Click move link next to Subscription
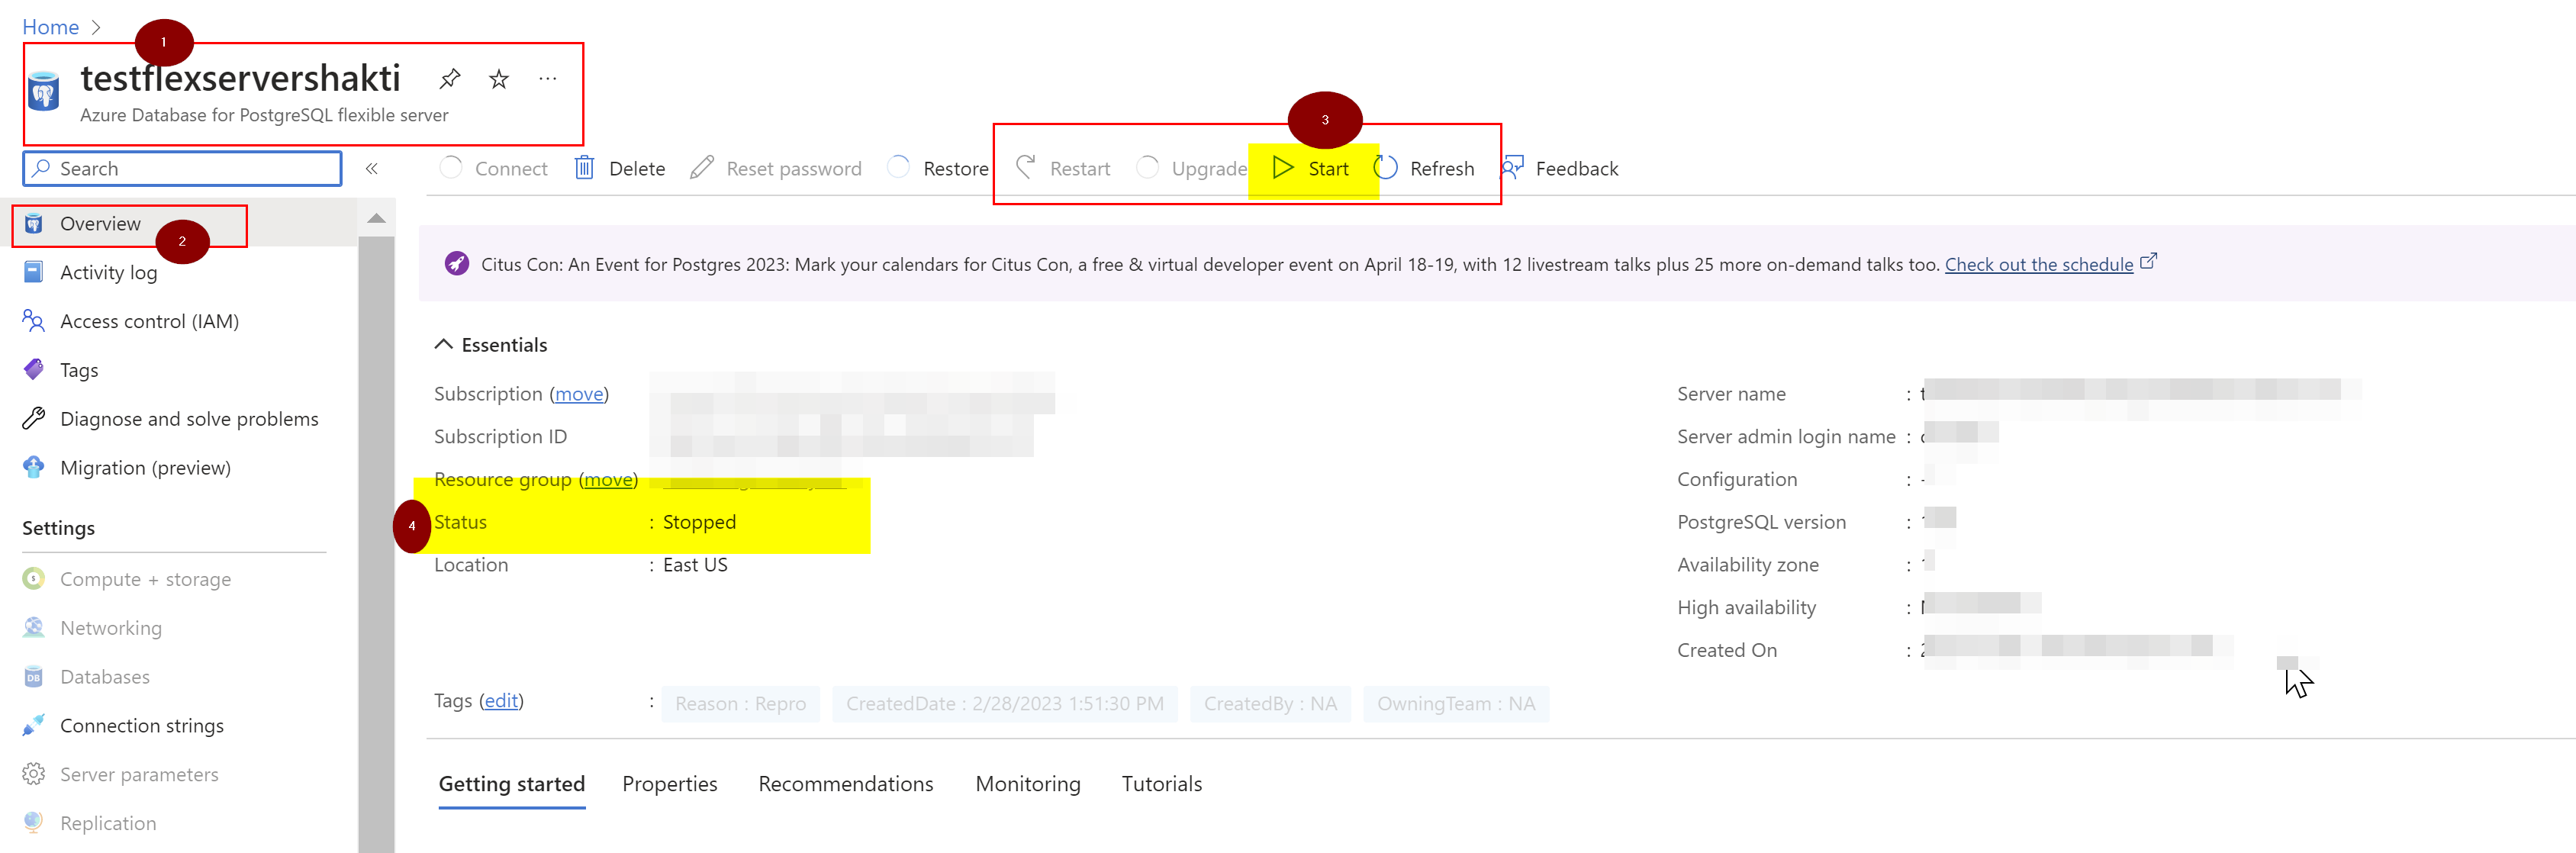Viewport: 2576px width, 853px height. 579,394
